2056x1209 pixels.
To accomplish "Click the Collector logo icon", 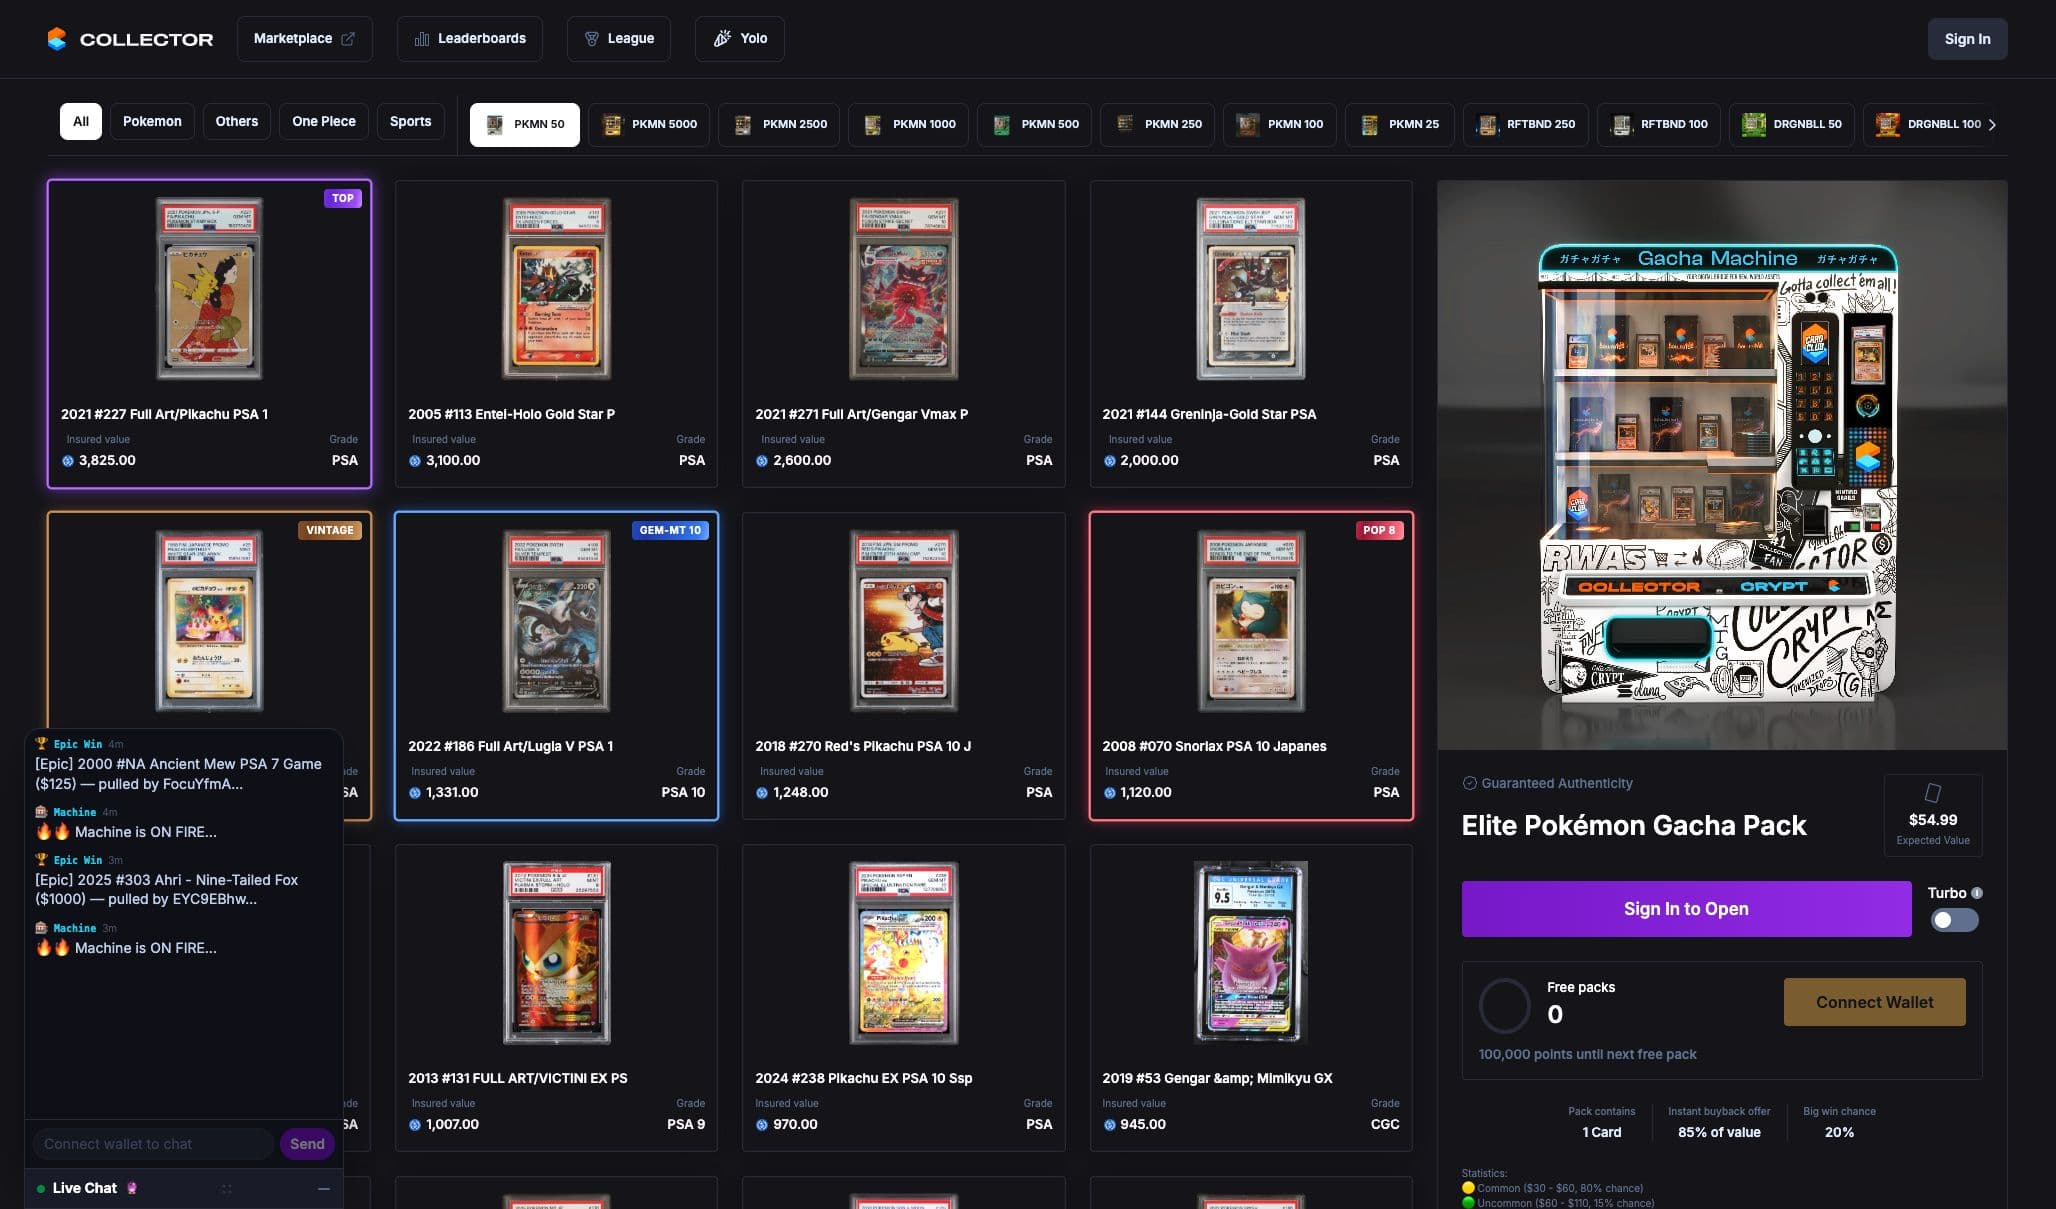I will (x=57, y=39).
